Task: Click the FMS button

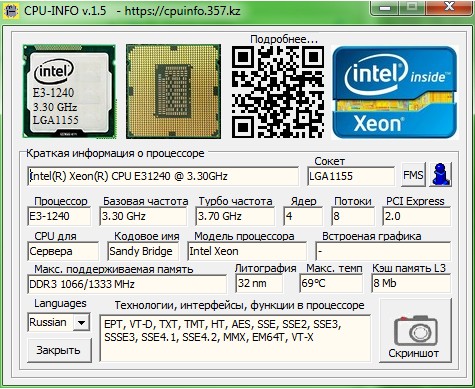Action: point(413,175)
